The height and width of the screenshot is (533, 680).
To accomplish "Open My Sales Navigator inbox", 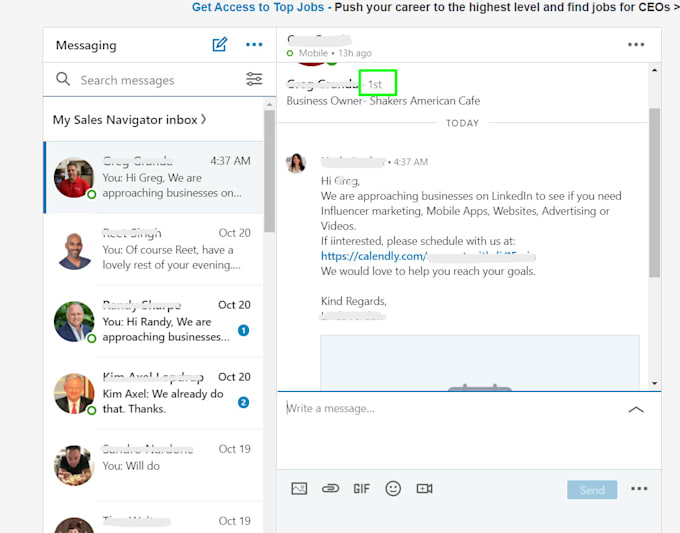I will [x=129, y=120].
